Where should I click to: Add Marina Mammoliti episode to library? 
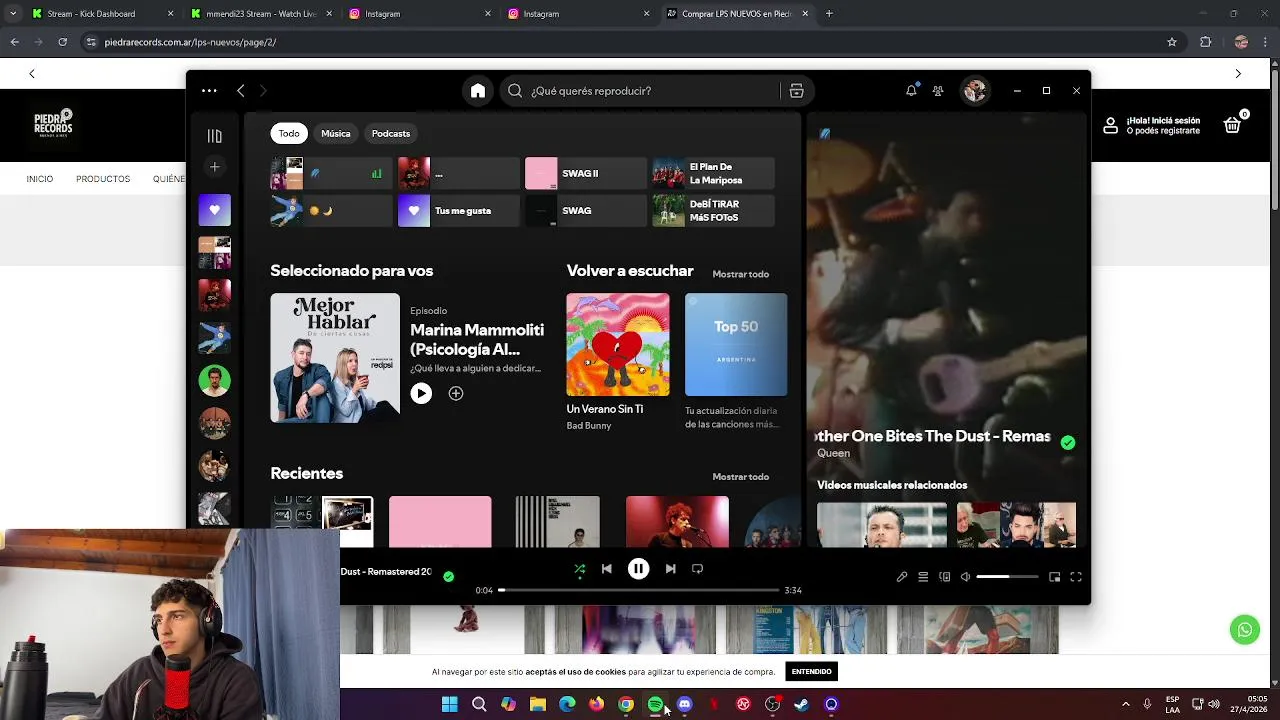[x=456, y=394]
